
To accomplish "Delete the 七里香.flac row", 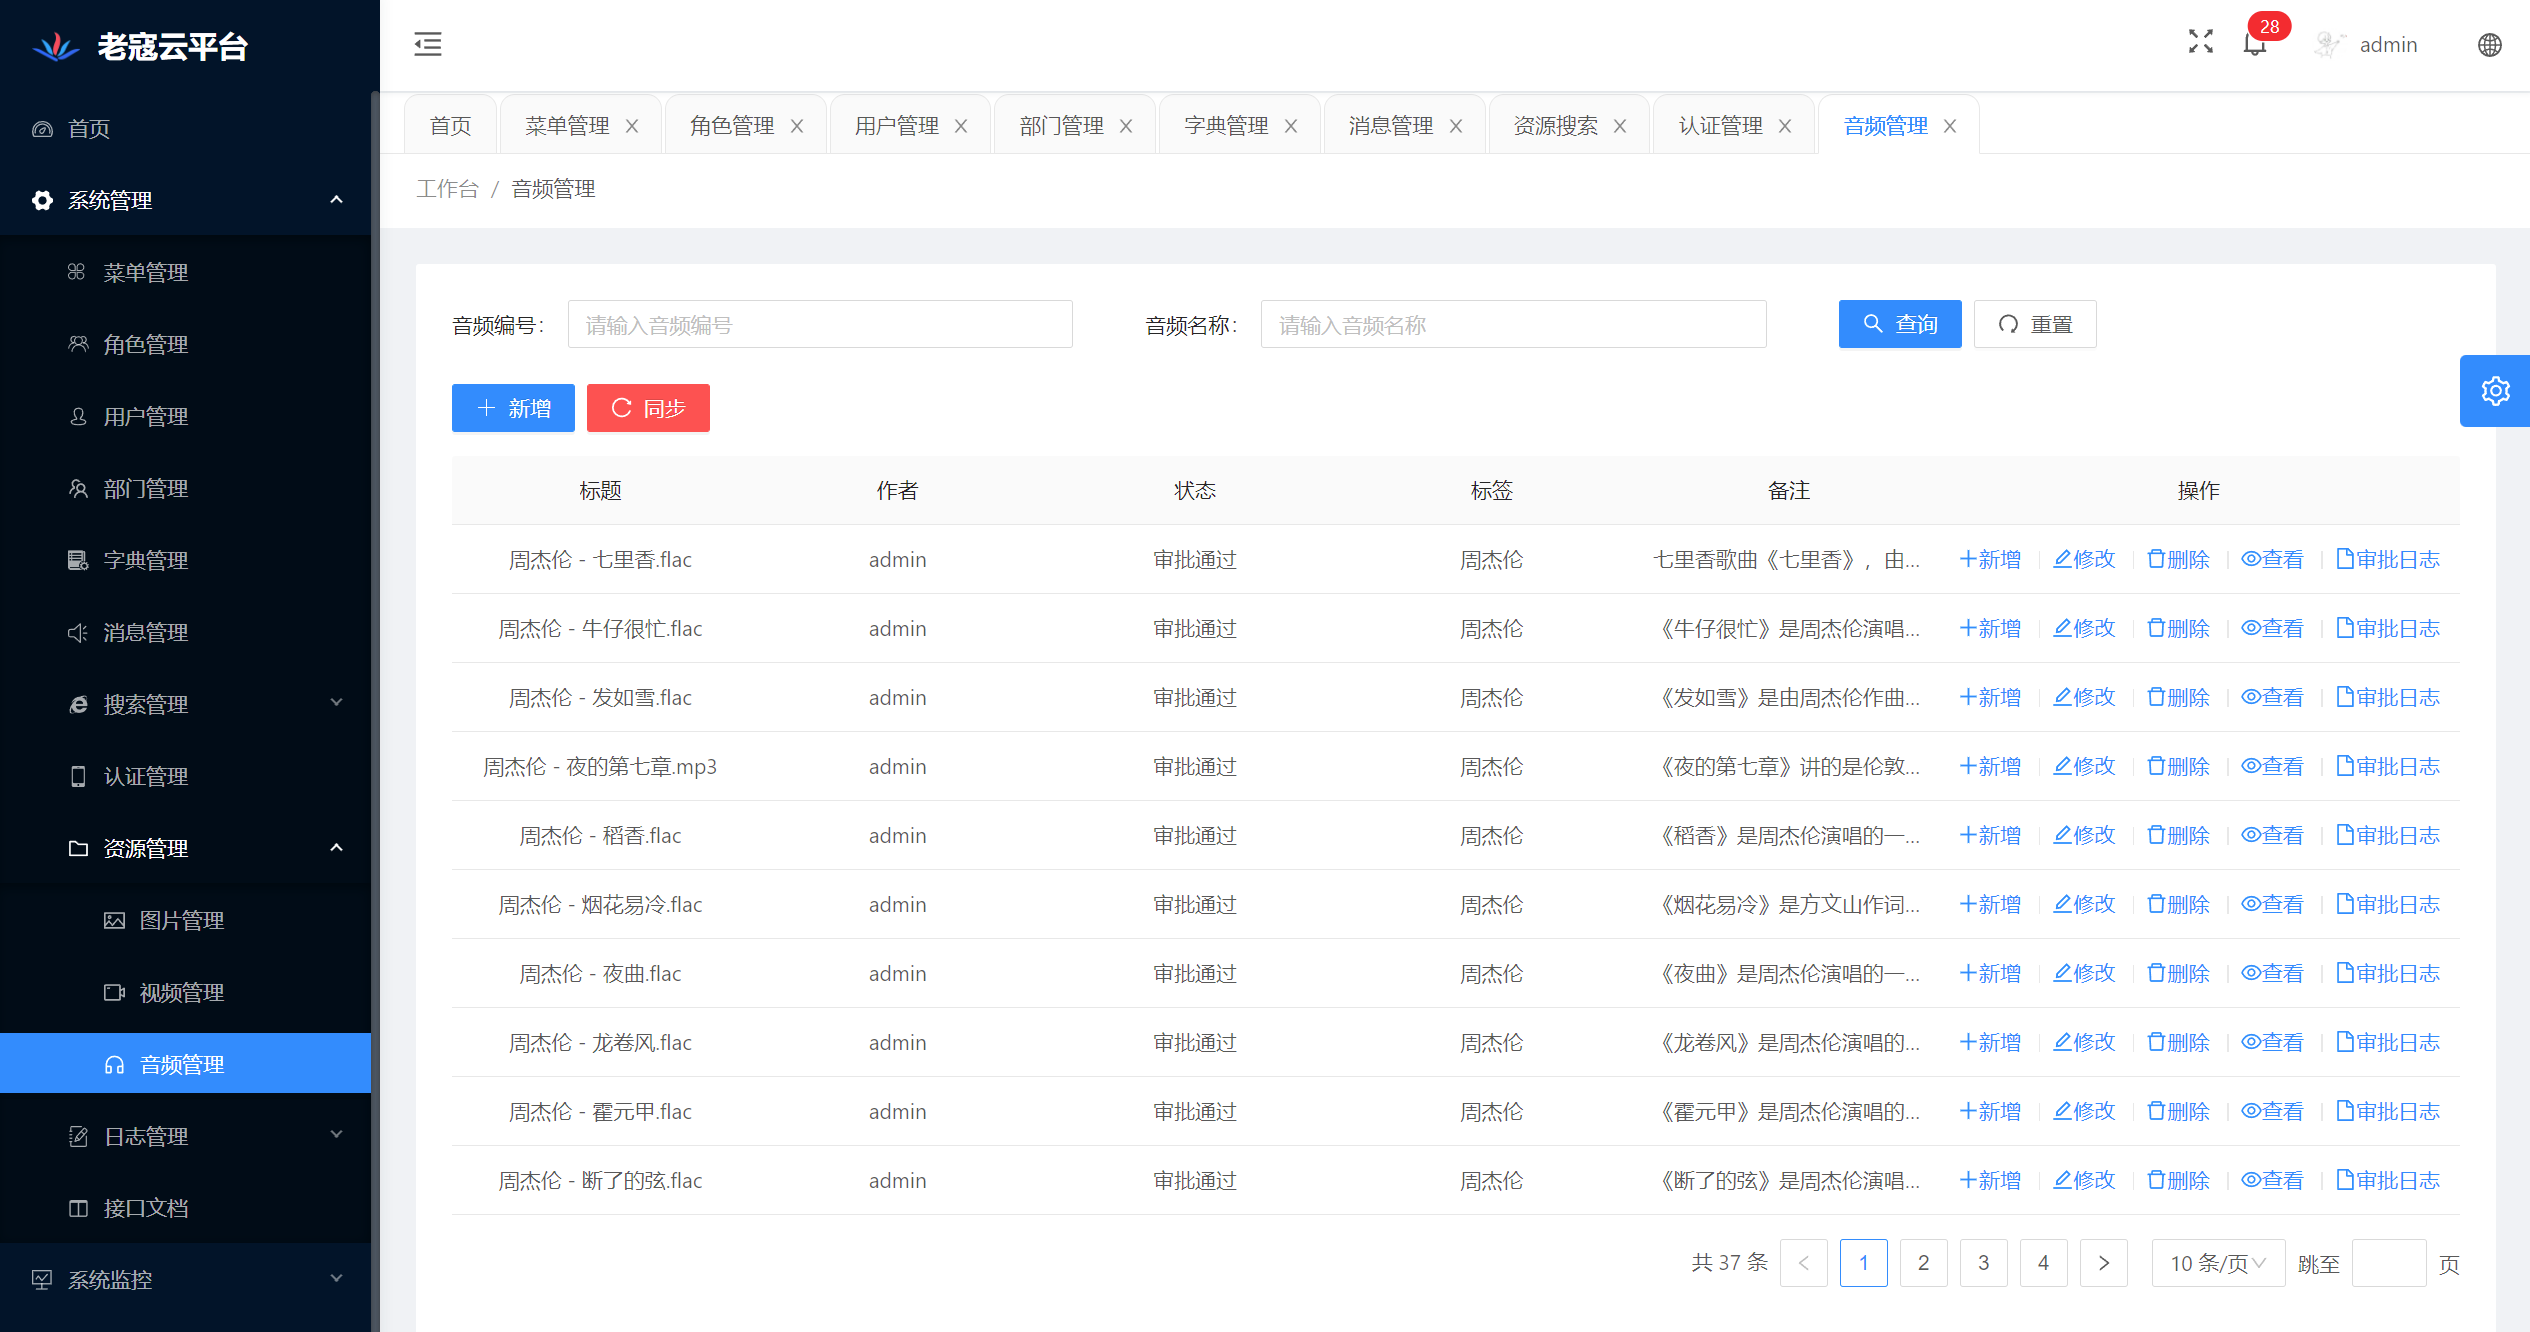I will click(x=2178, y=560).
